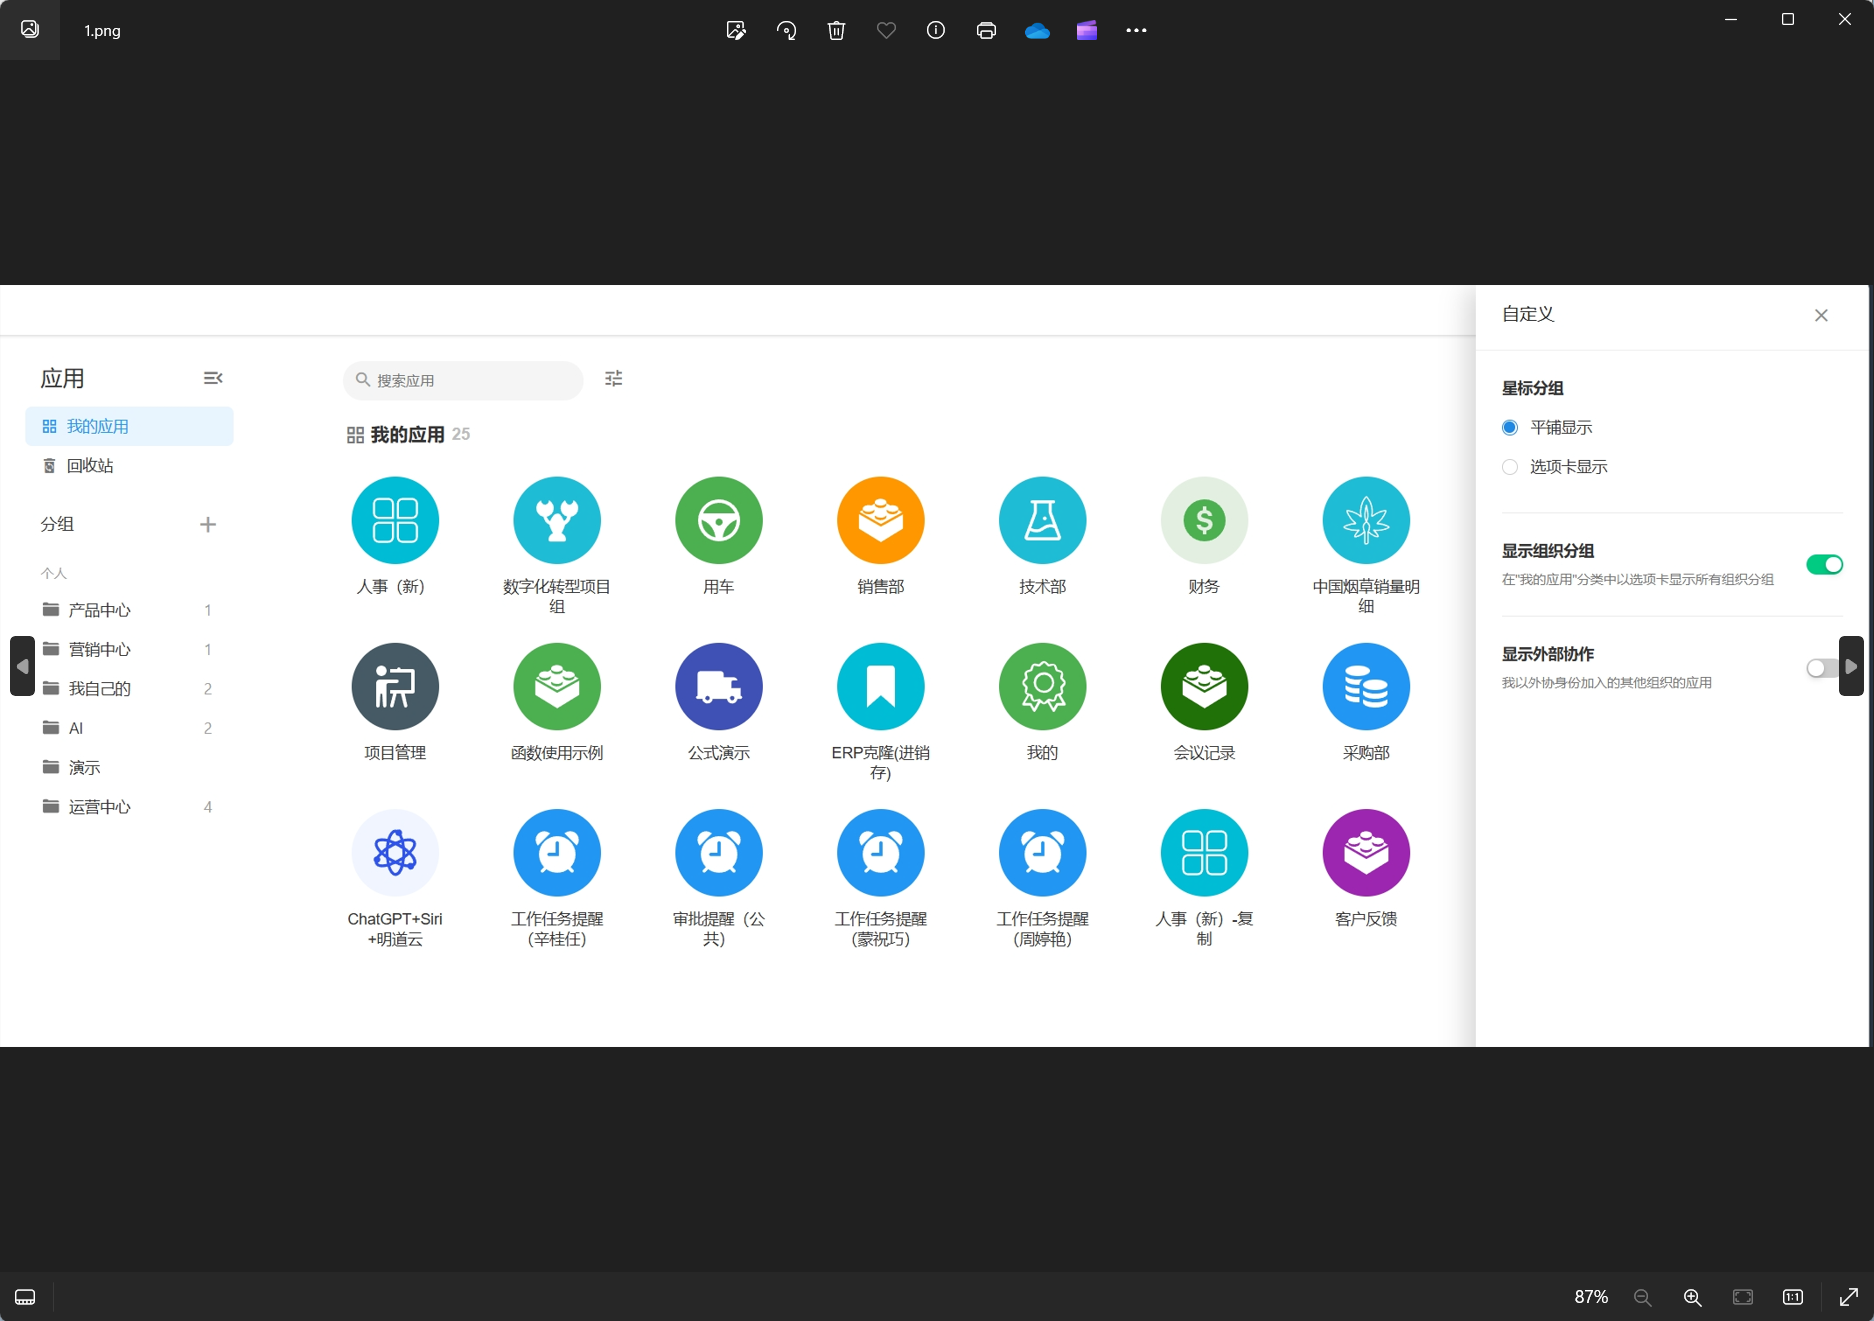Viewport: 1874px width, 1321px height.
Task: Open the 数字化转型项目组 app
Action: [x=557, y=520]
